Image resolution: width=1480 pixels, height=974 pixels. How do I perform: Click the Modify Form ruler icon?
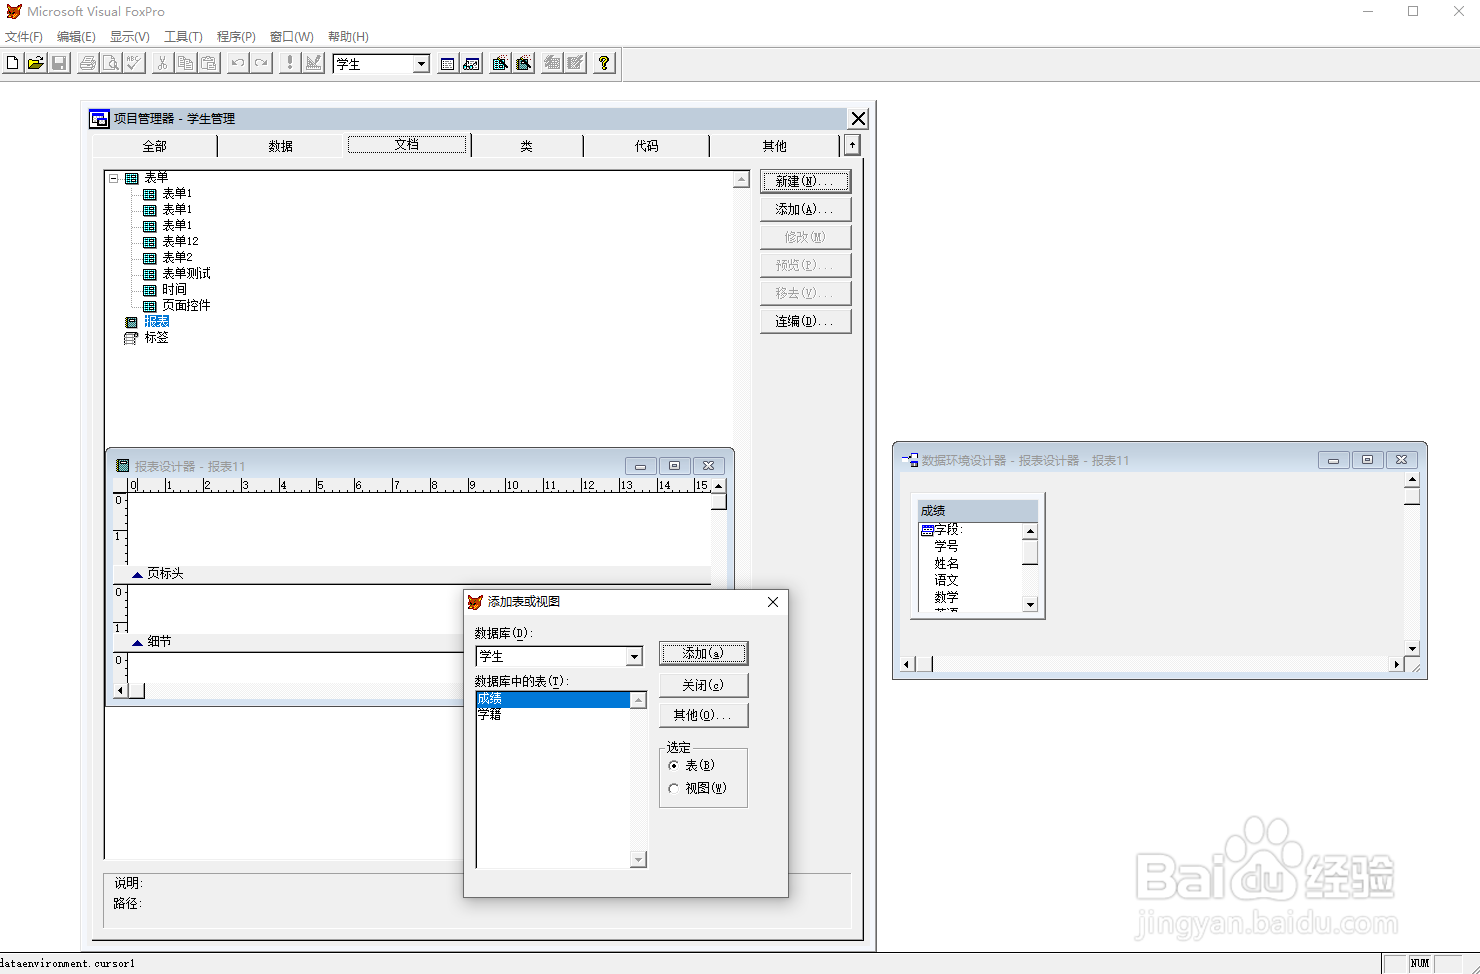coord(313,63)
